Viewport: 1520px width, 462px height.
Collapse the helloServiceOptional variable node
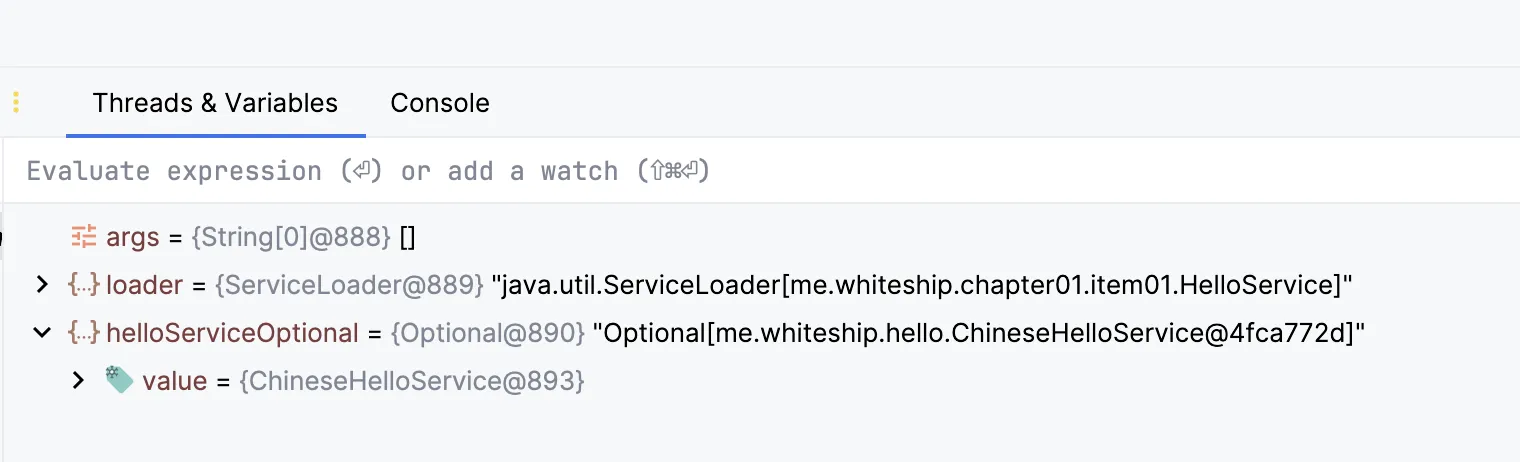pos(41,333)
